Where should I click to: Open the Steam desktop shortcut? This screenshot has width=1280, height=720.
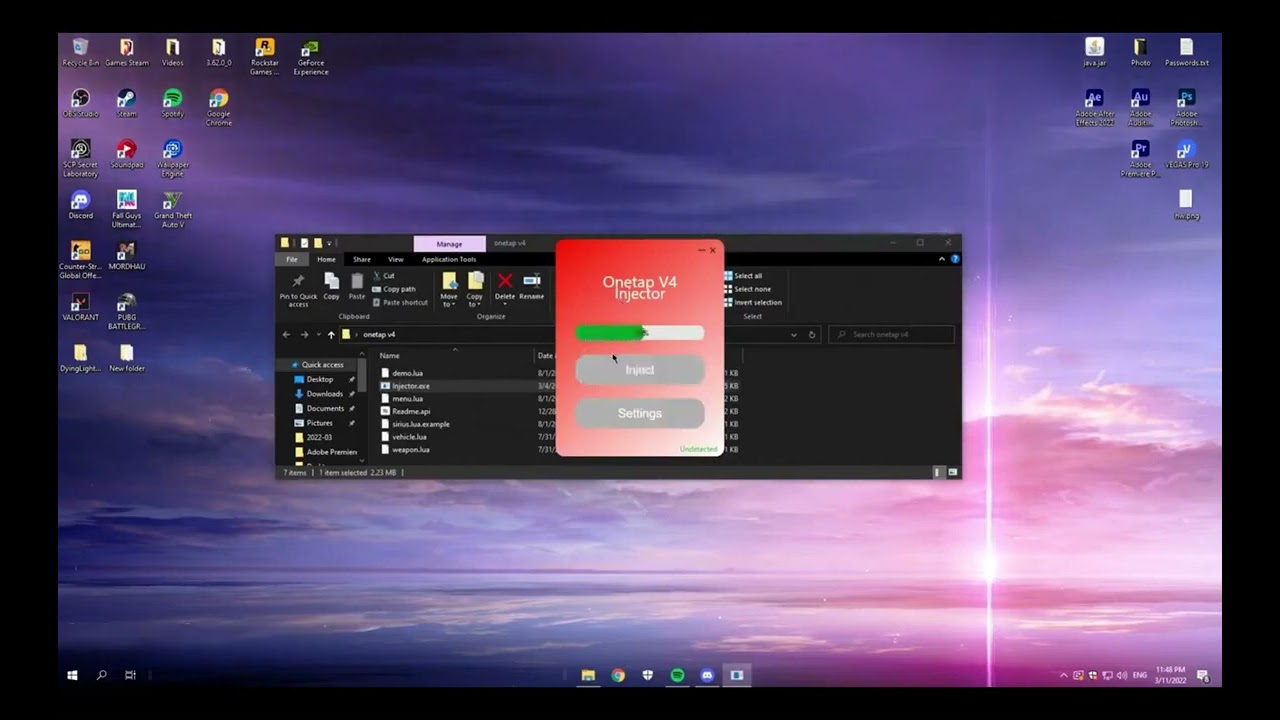point(126,103)
